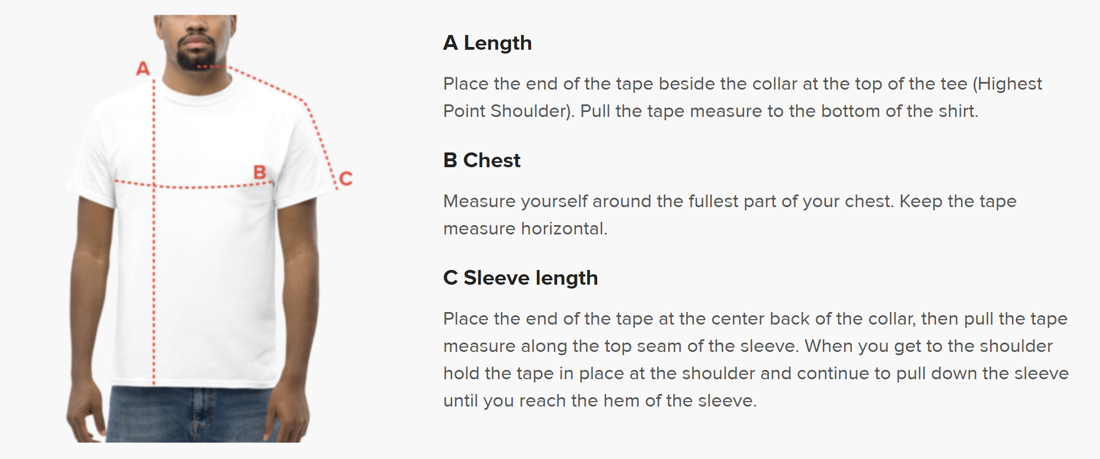Click the vertical dotted length line
Viewport: 1100px width, 459px height.
[x=153, y=280]
